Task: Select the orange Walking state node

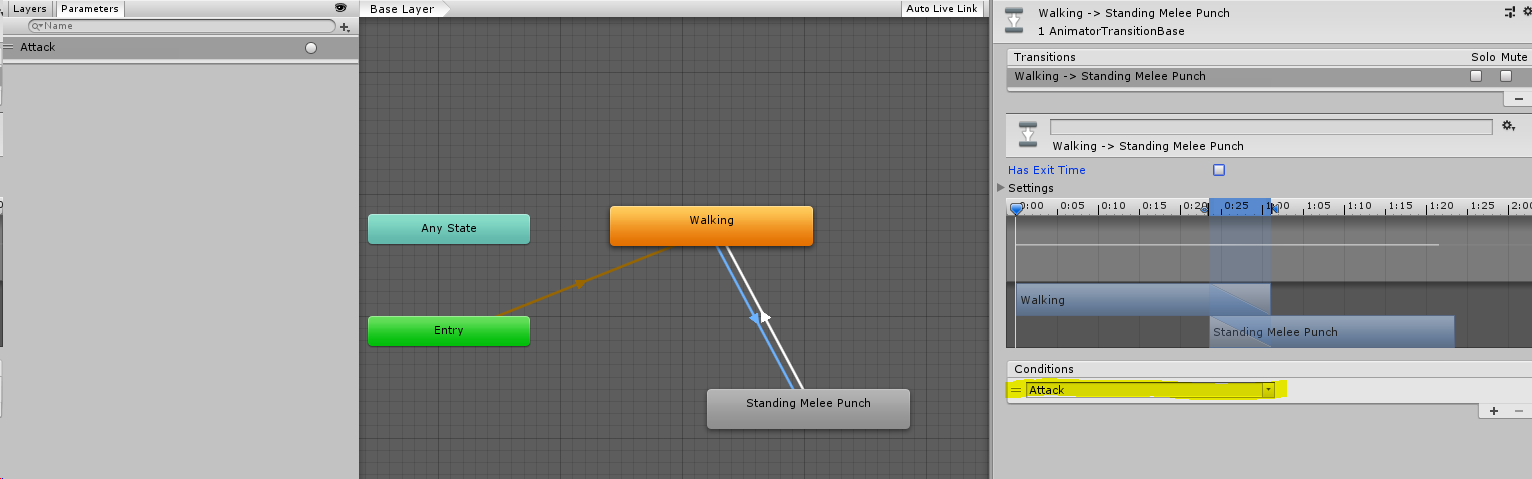Action: pyautogui.click(x=711, y=225)
